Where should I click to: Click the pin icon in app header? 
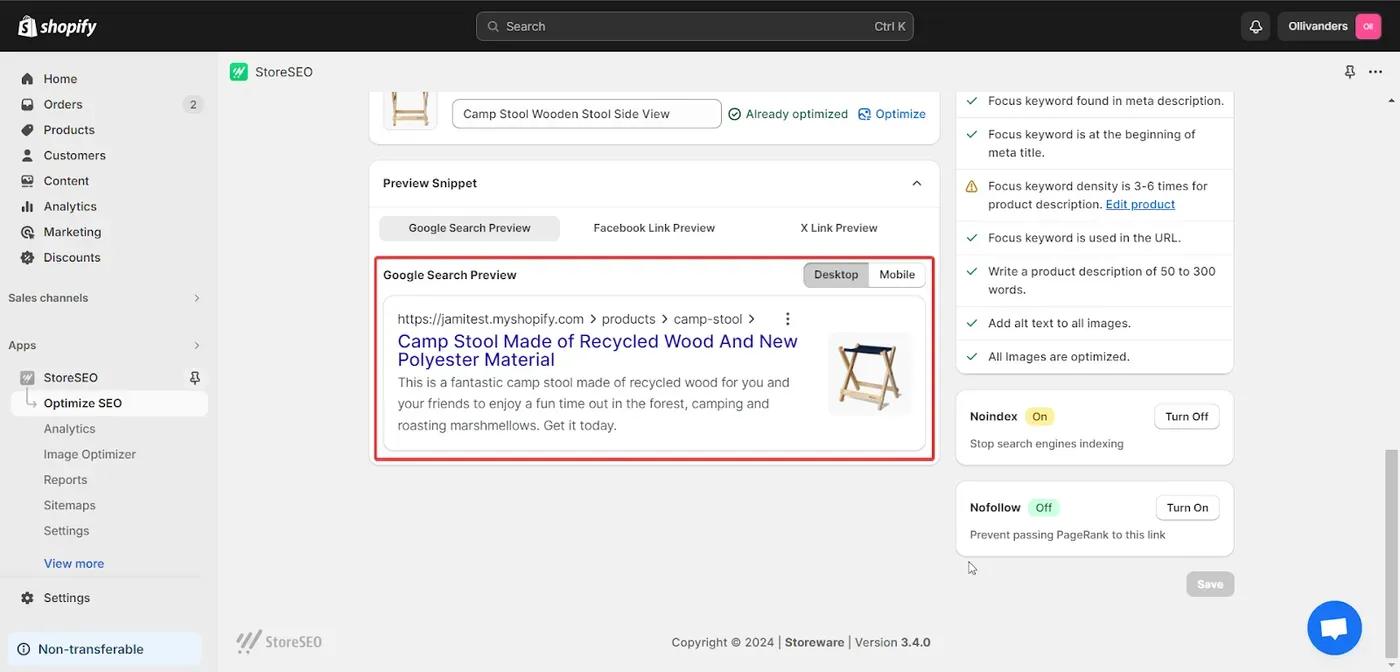click(x=1350, y=72)
